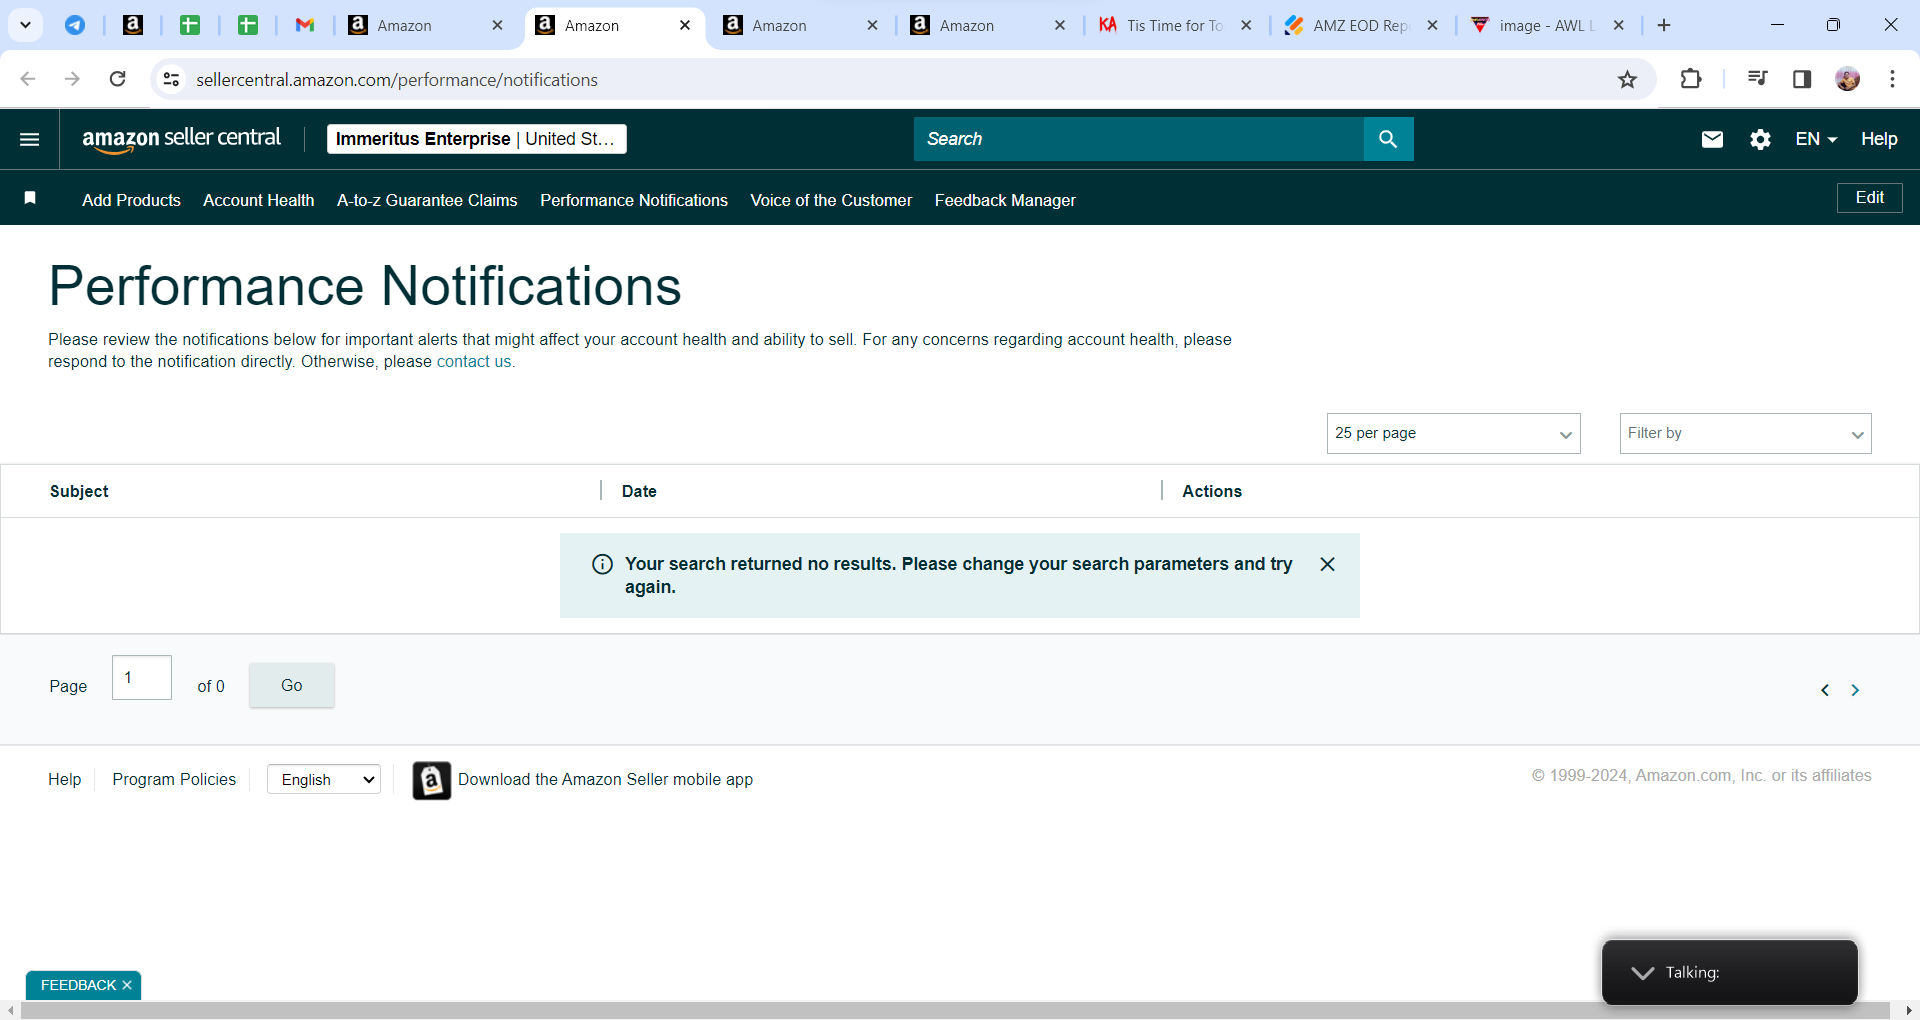
Task: Switch to the pinned Gmail tab
Action: tap(305, 25)
